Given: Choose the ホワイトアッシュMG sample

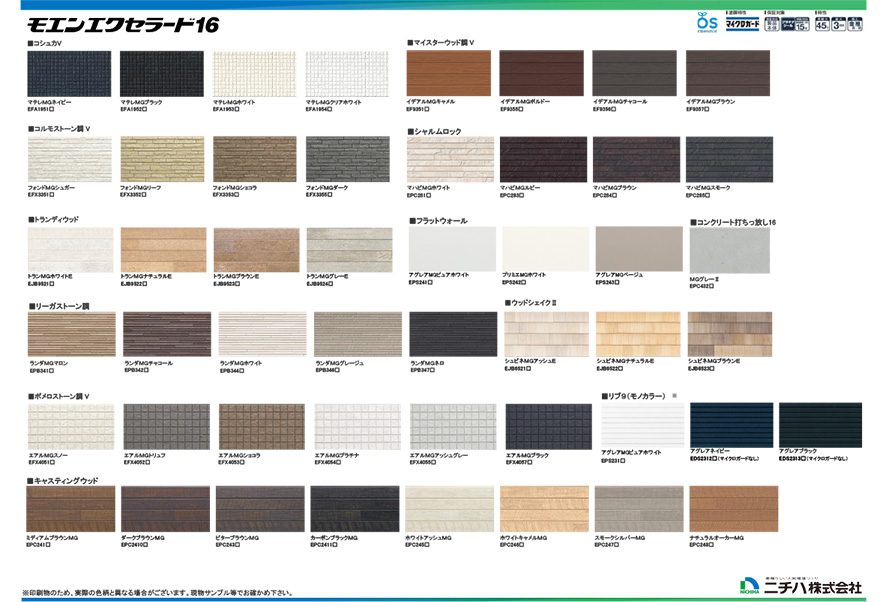Looking at the screenshot, I should [450, 509].
